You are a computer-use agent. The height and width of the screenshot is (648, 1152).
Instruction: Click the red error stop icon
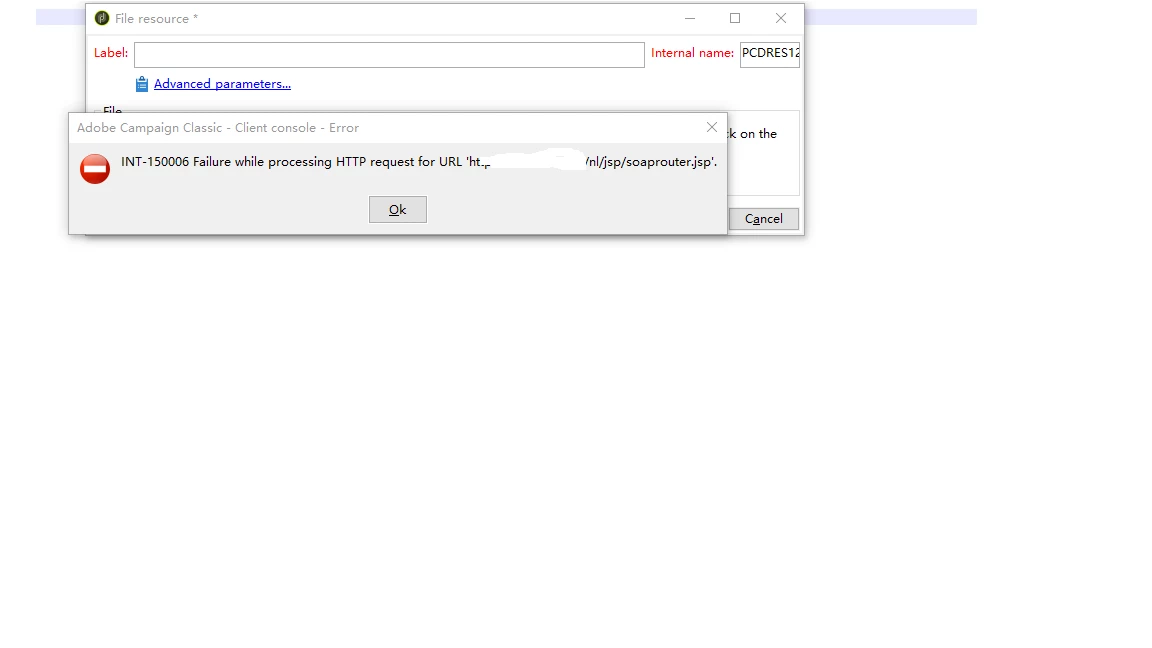click(95, 169)
